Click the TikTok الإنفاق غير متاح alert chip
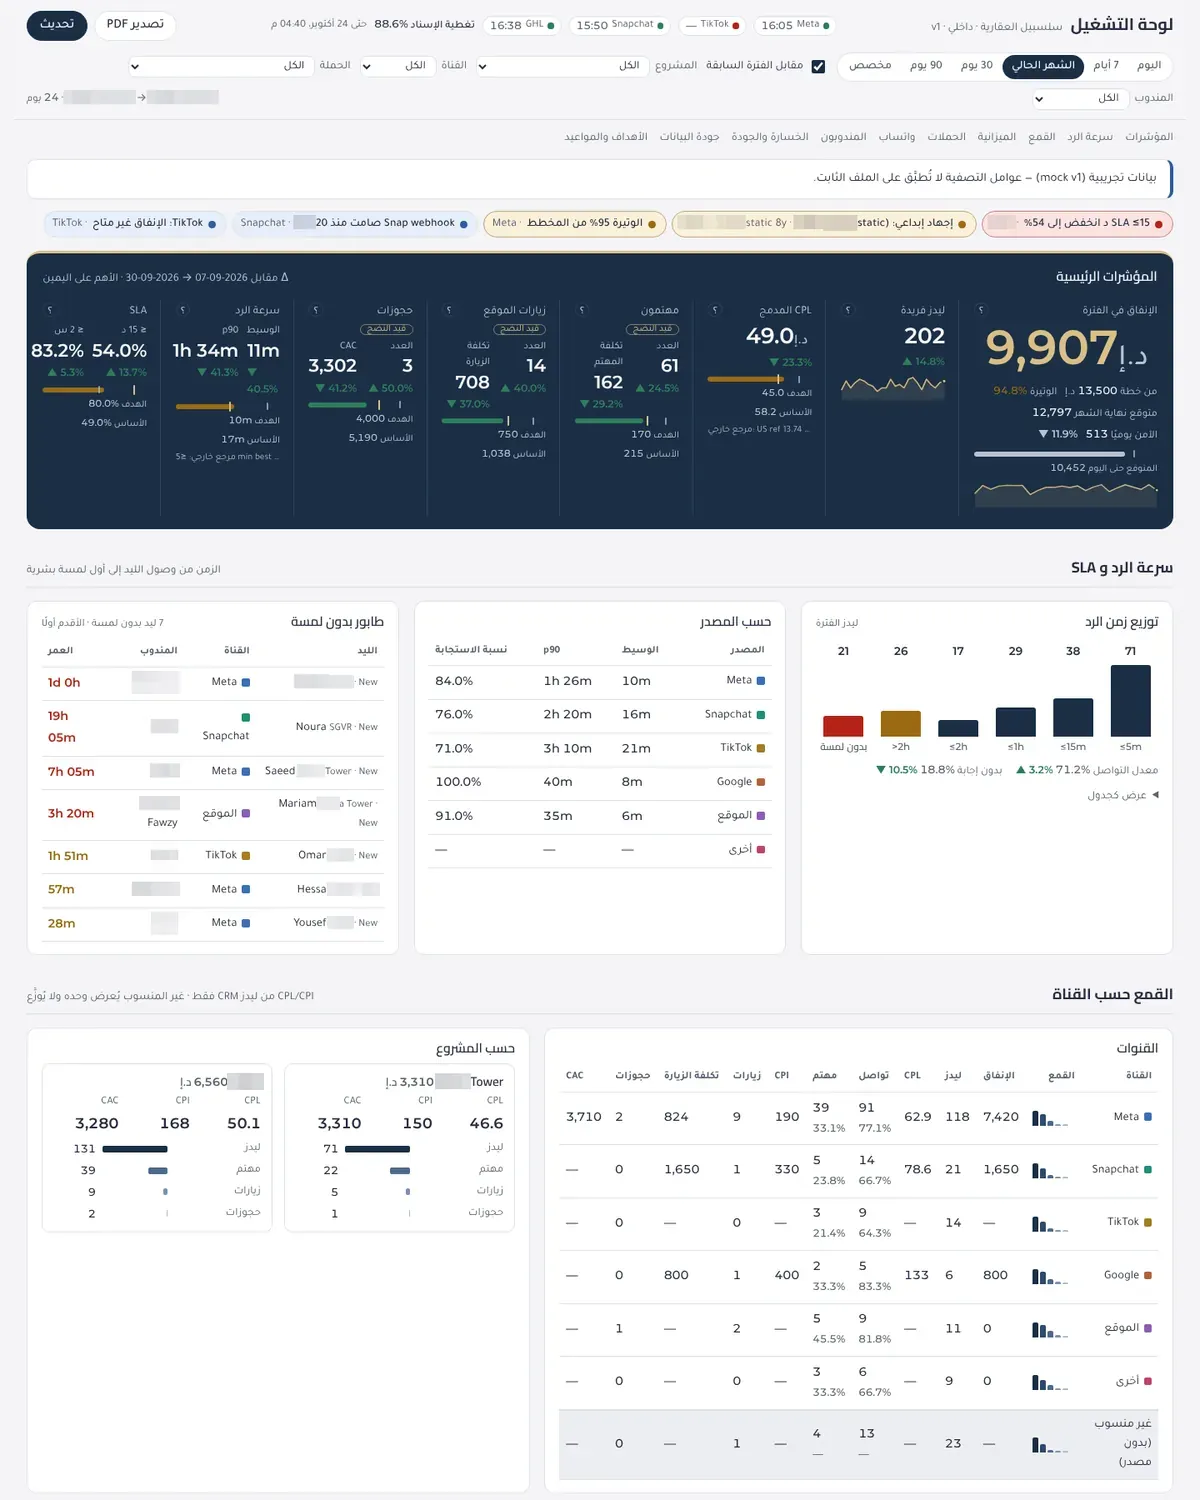The width and height of the screenshot is (1200, 1500). point(134,224)
